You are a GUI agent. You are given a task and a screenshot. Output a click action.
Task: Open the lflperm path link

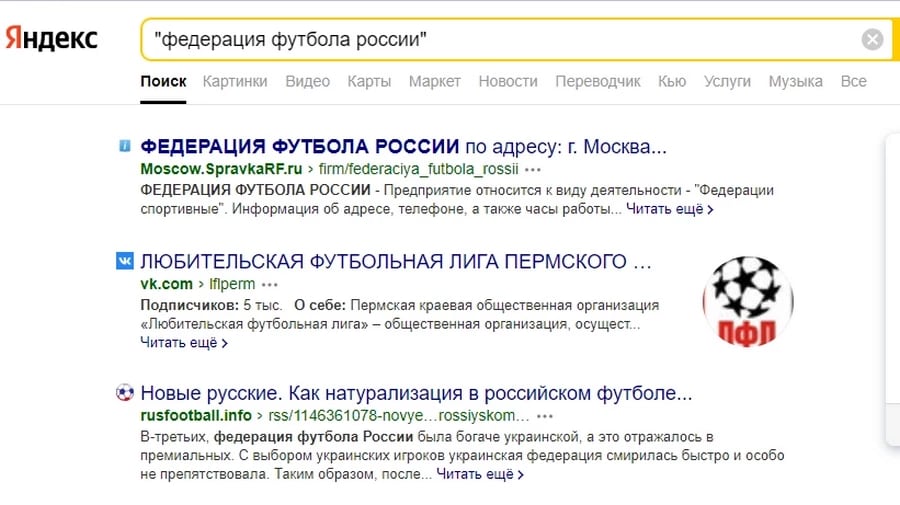(x=232, y=284)
